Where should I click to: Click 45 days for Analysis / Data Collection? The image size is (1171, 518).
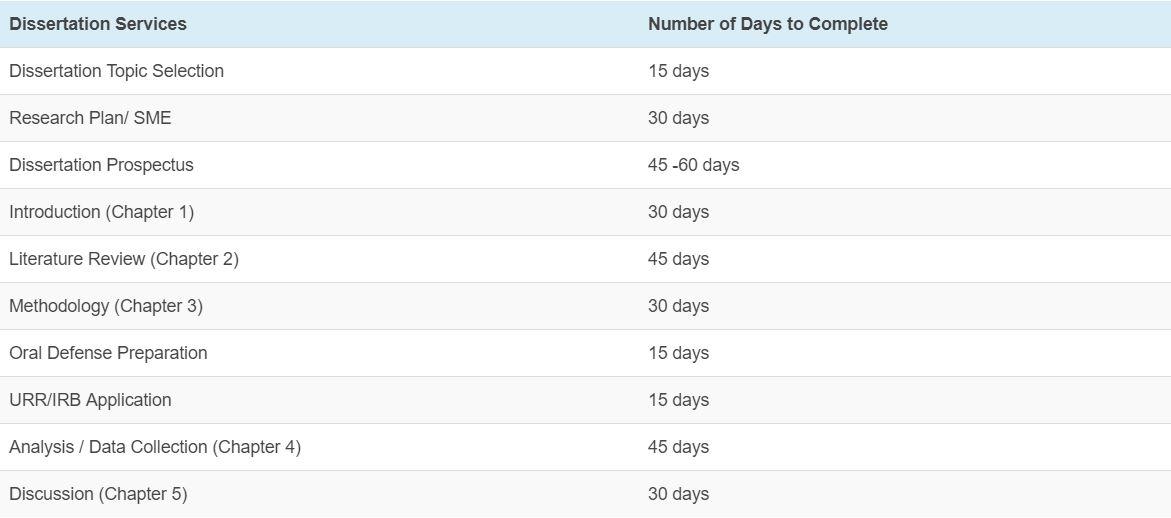pos(678,447)
